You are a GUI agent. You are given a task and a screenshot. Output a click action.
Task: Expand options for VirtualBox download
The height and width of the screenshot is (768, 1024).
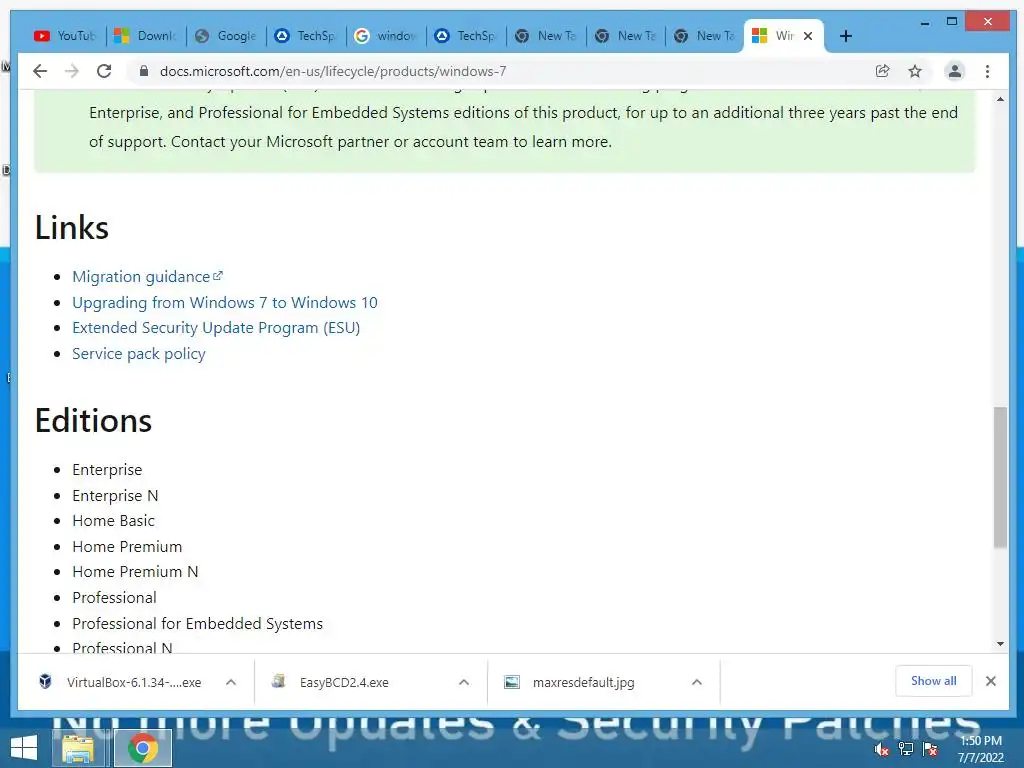231,682
